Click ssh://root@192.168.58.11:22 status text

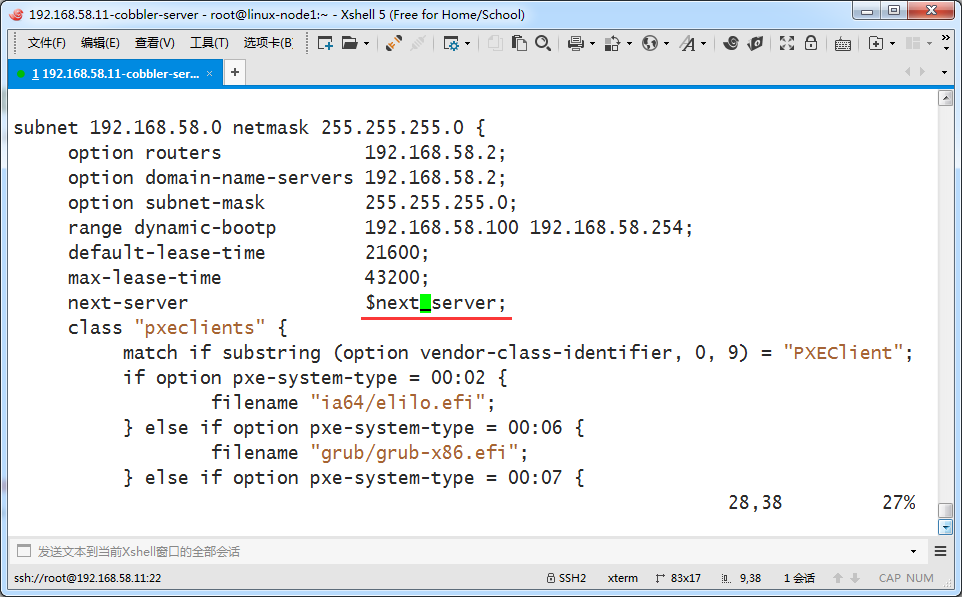pyautogui.click(x=87, y=578)
